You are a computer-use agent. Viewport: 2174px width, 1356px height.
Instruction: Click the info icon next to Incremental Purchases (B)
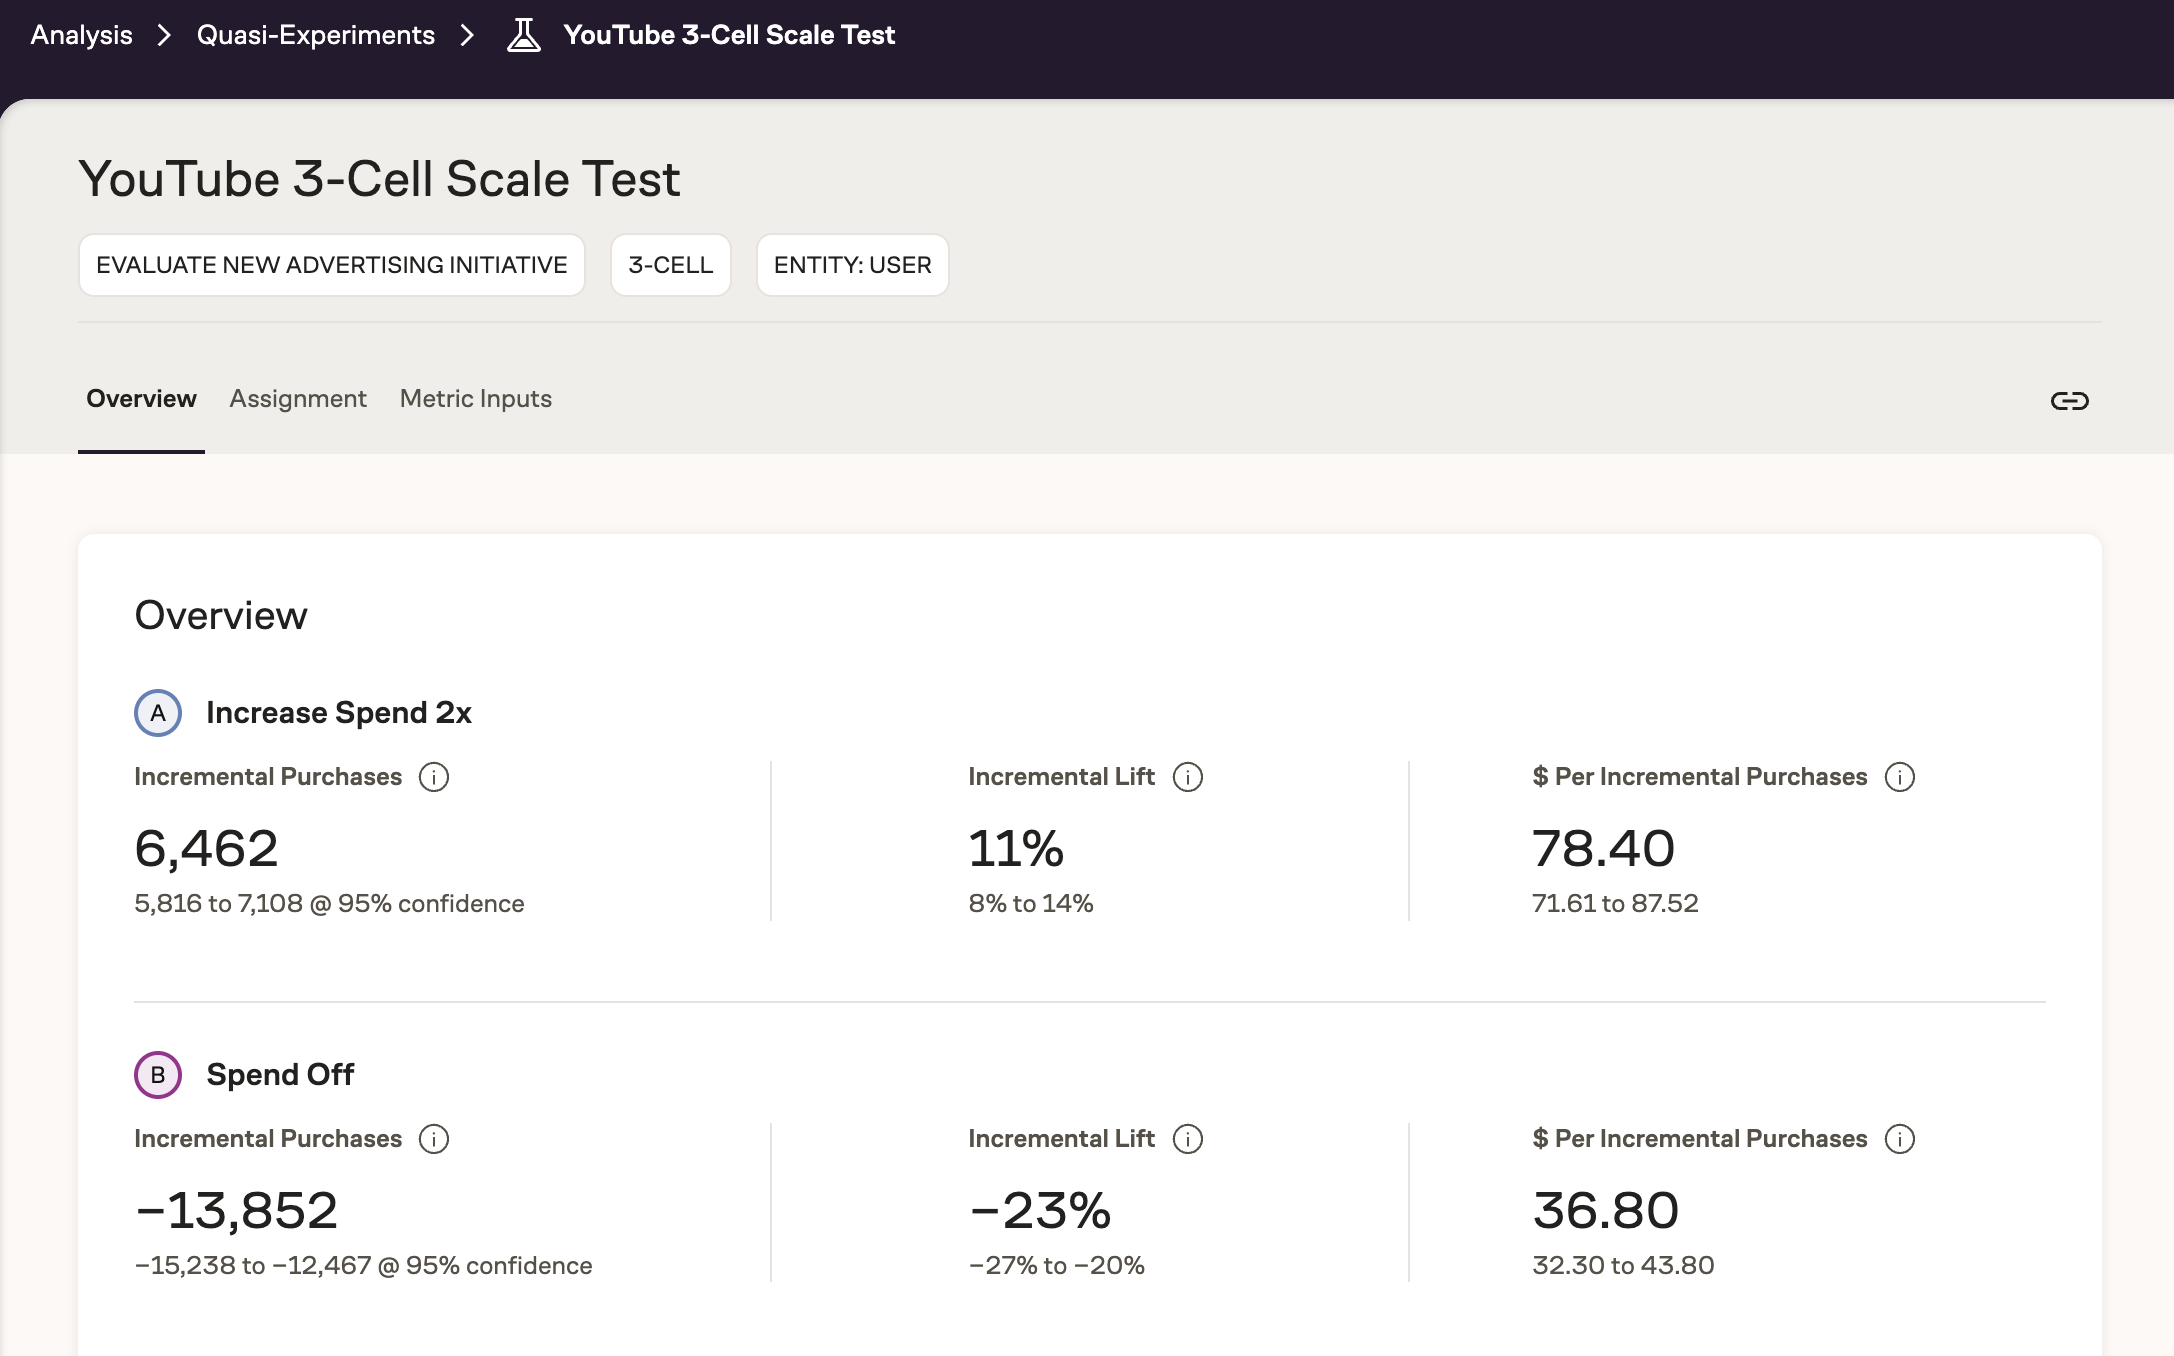(x=434, y=1137)
